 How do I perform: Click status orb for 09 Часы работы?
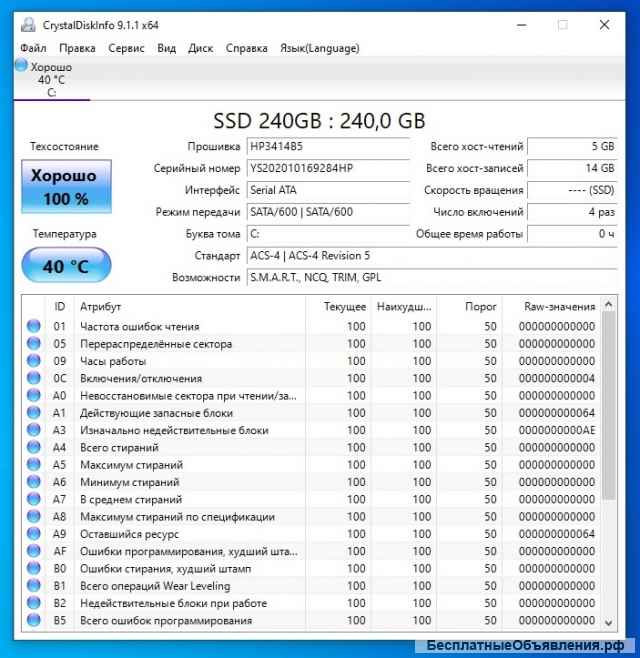coord(34,360)
